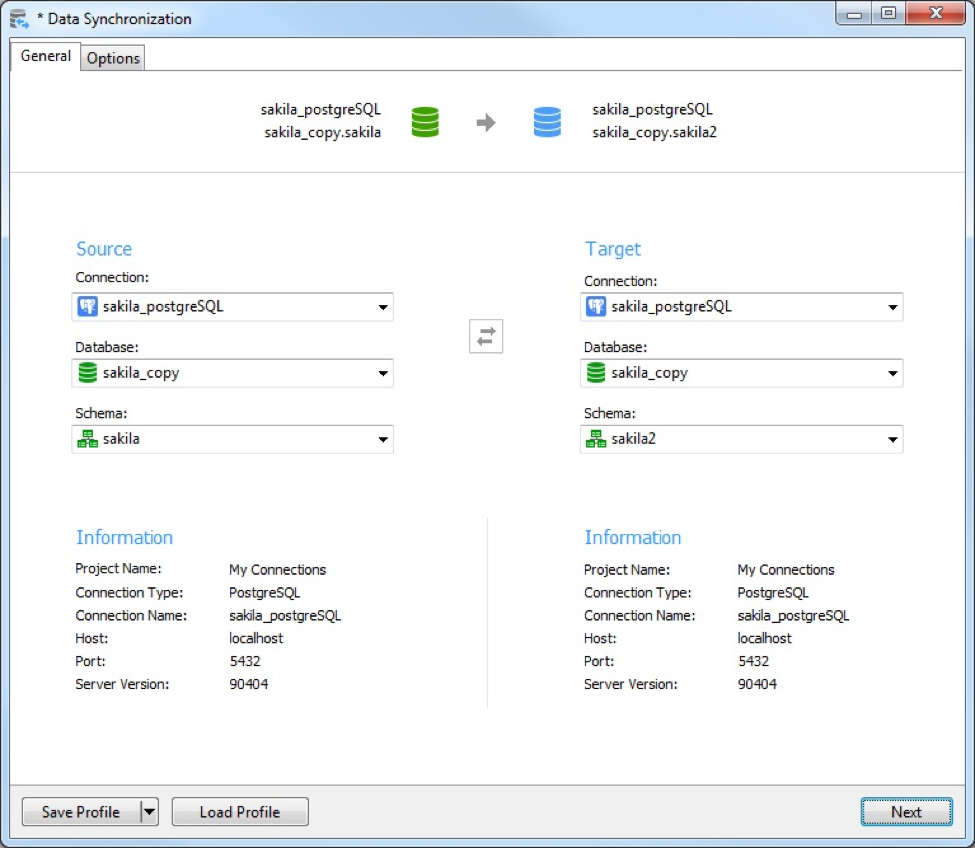Viewport: 975px width, 848px height.
Task: Click header text sakila_copy.sakila2
Action: pos(654,132)
